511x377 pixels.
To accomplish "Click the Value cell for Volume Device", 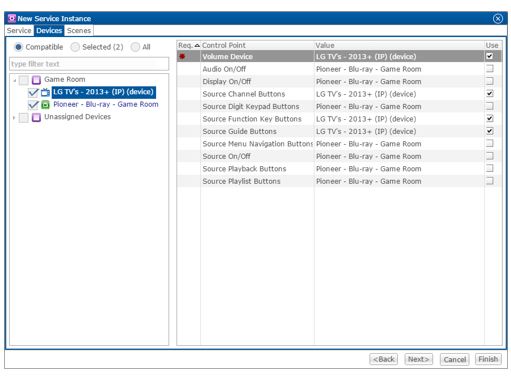I will click(399, 56).
